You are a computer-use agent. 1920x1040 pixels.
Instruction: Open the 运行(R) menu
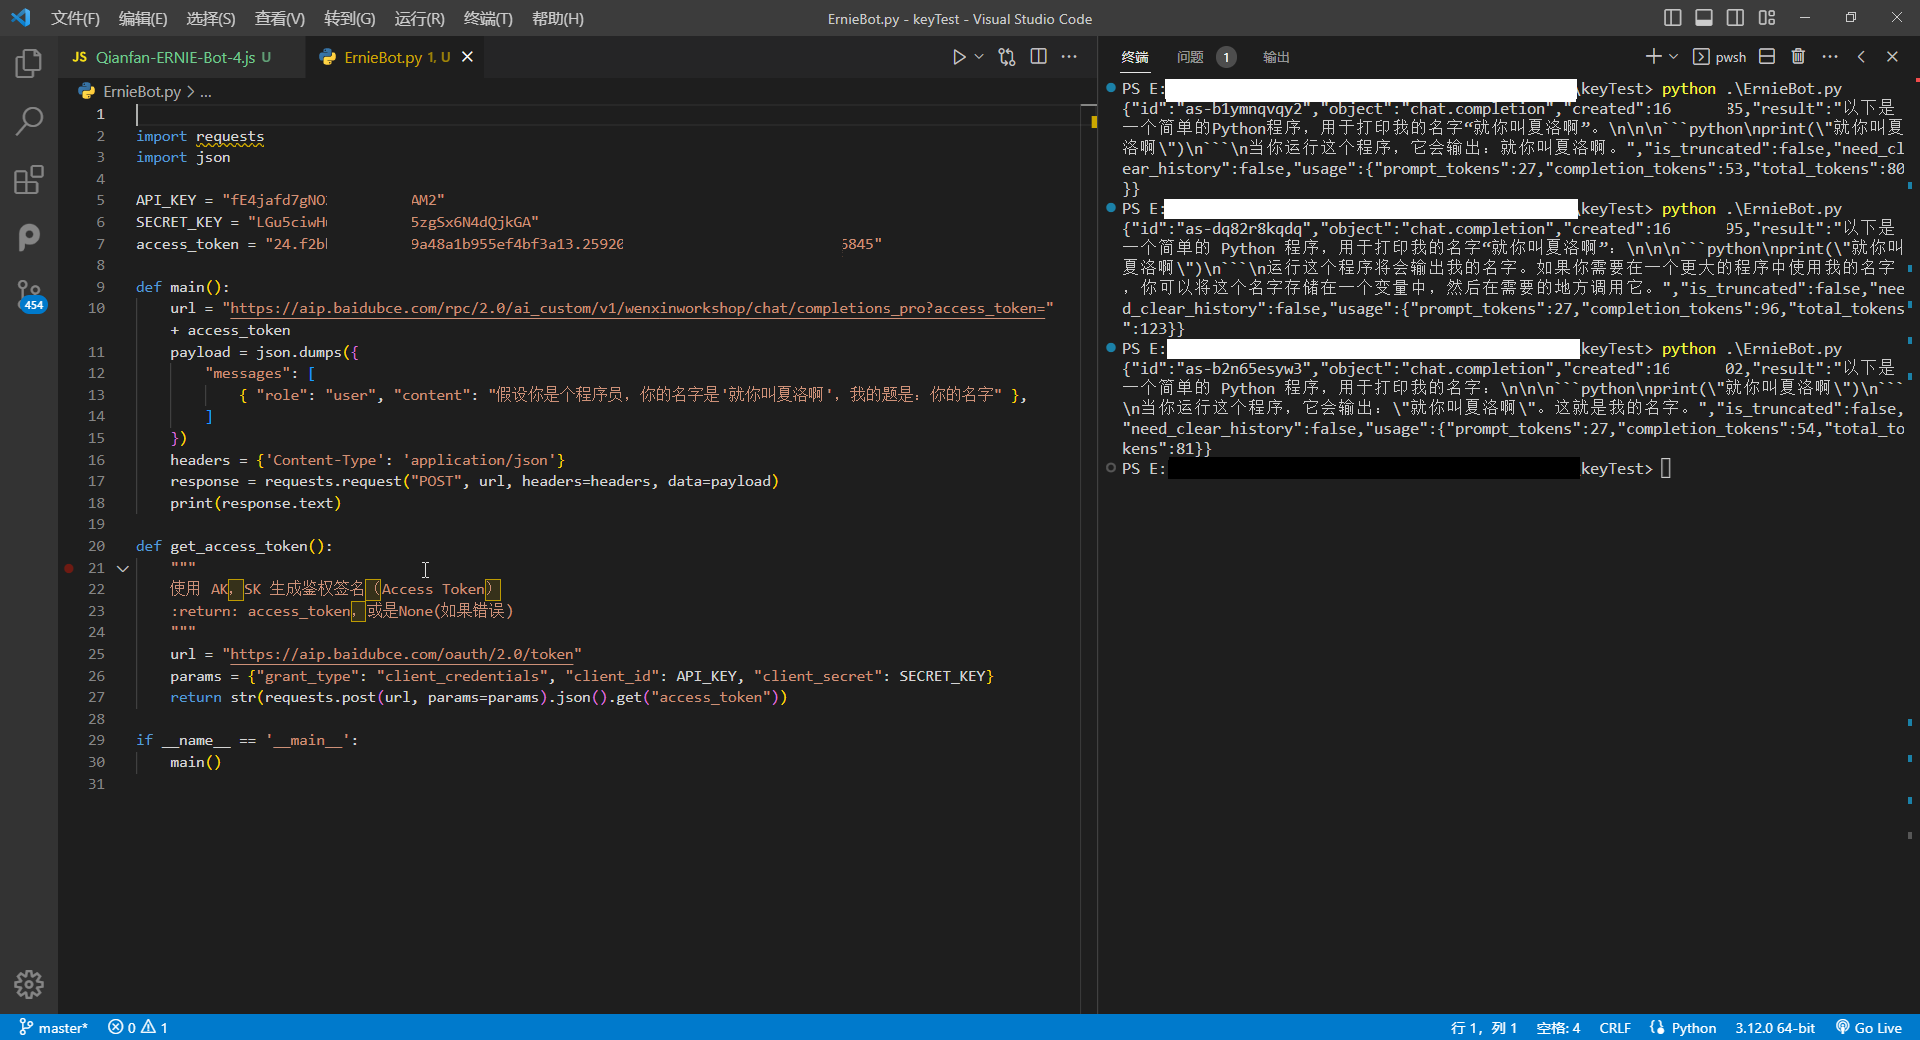click(419, 18)
